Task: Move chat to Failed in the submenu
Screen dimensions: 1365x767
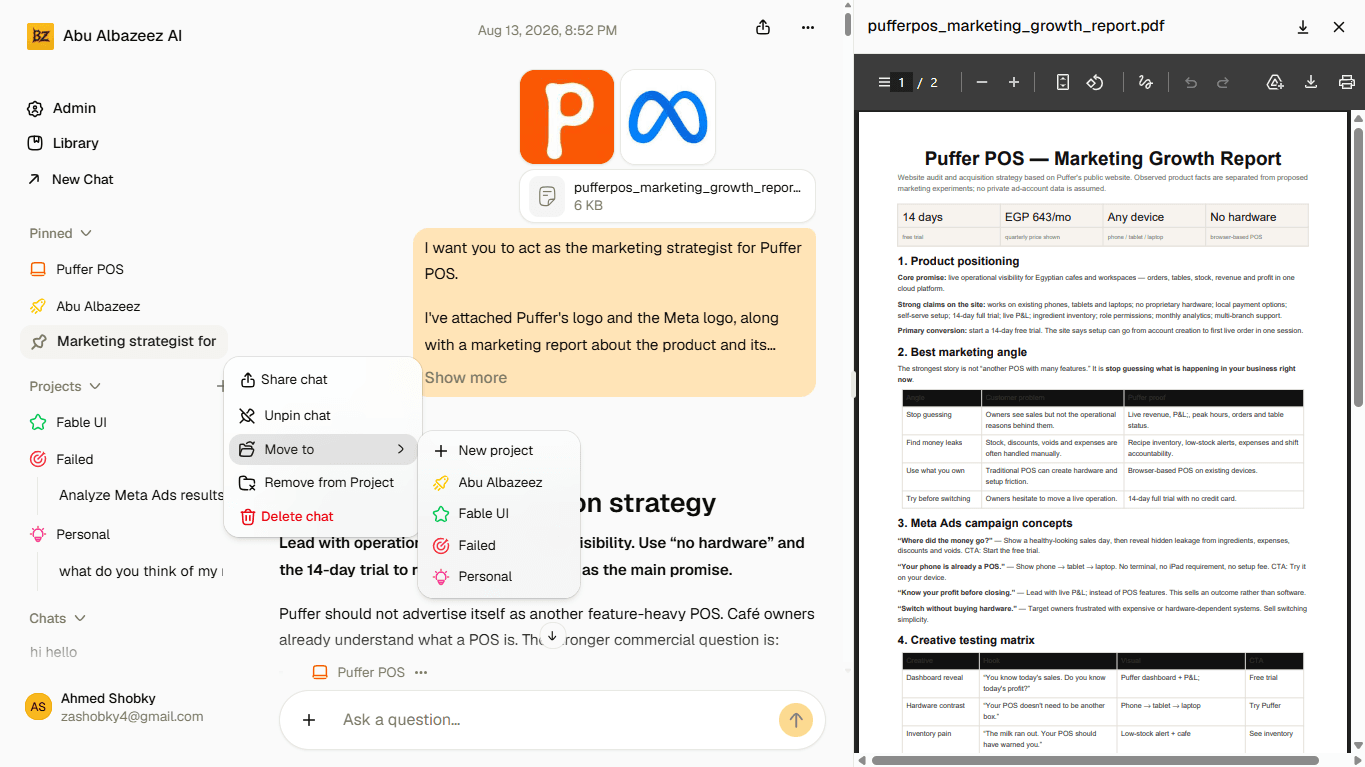Action: coord(499,545)
